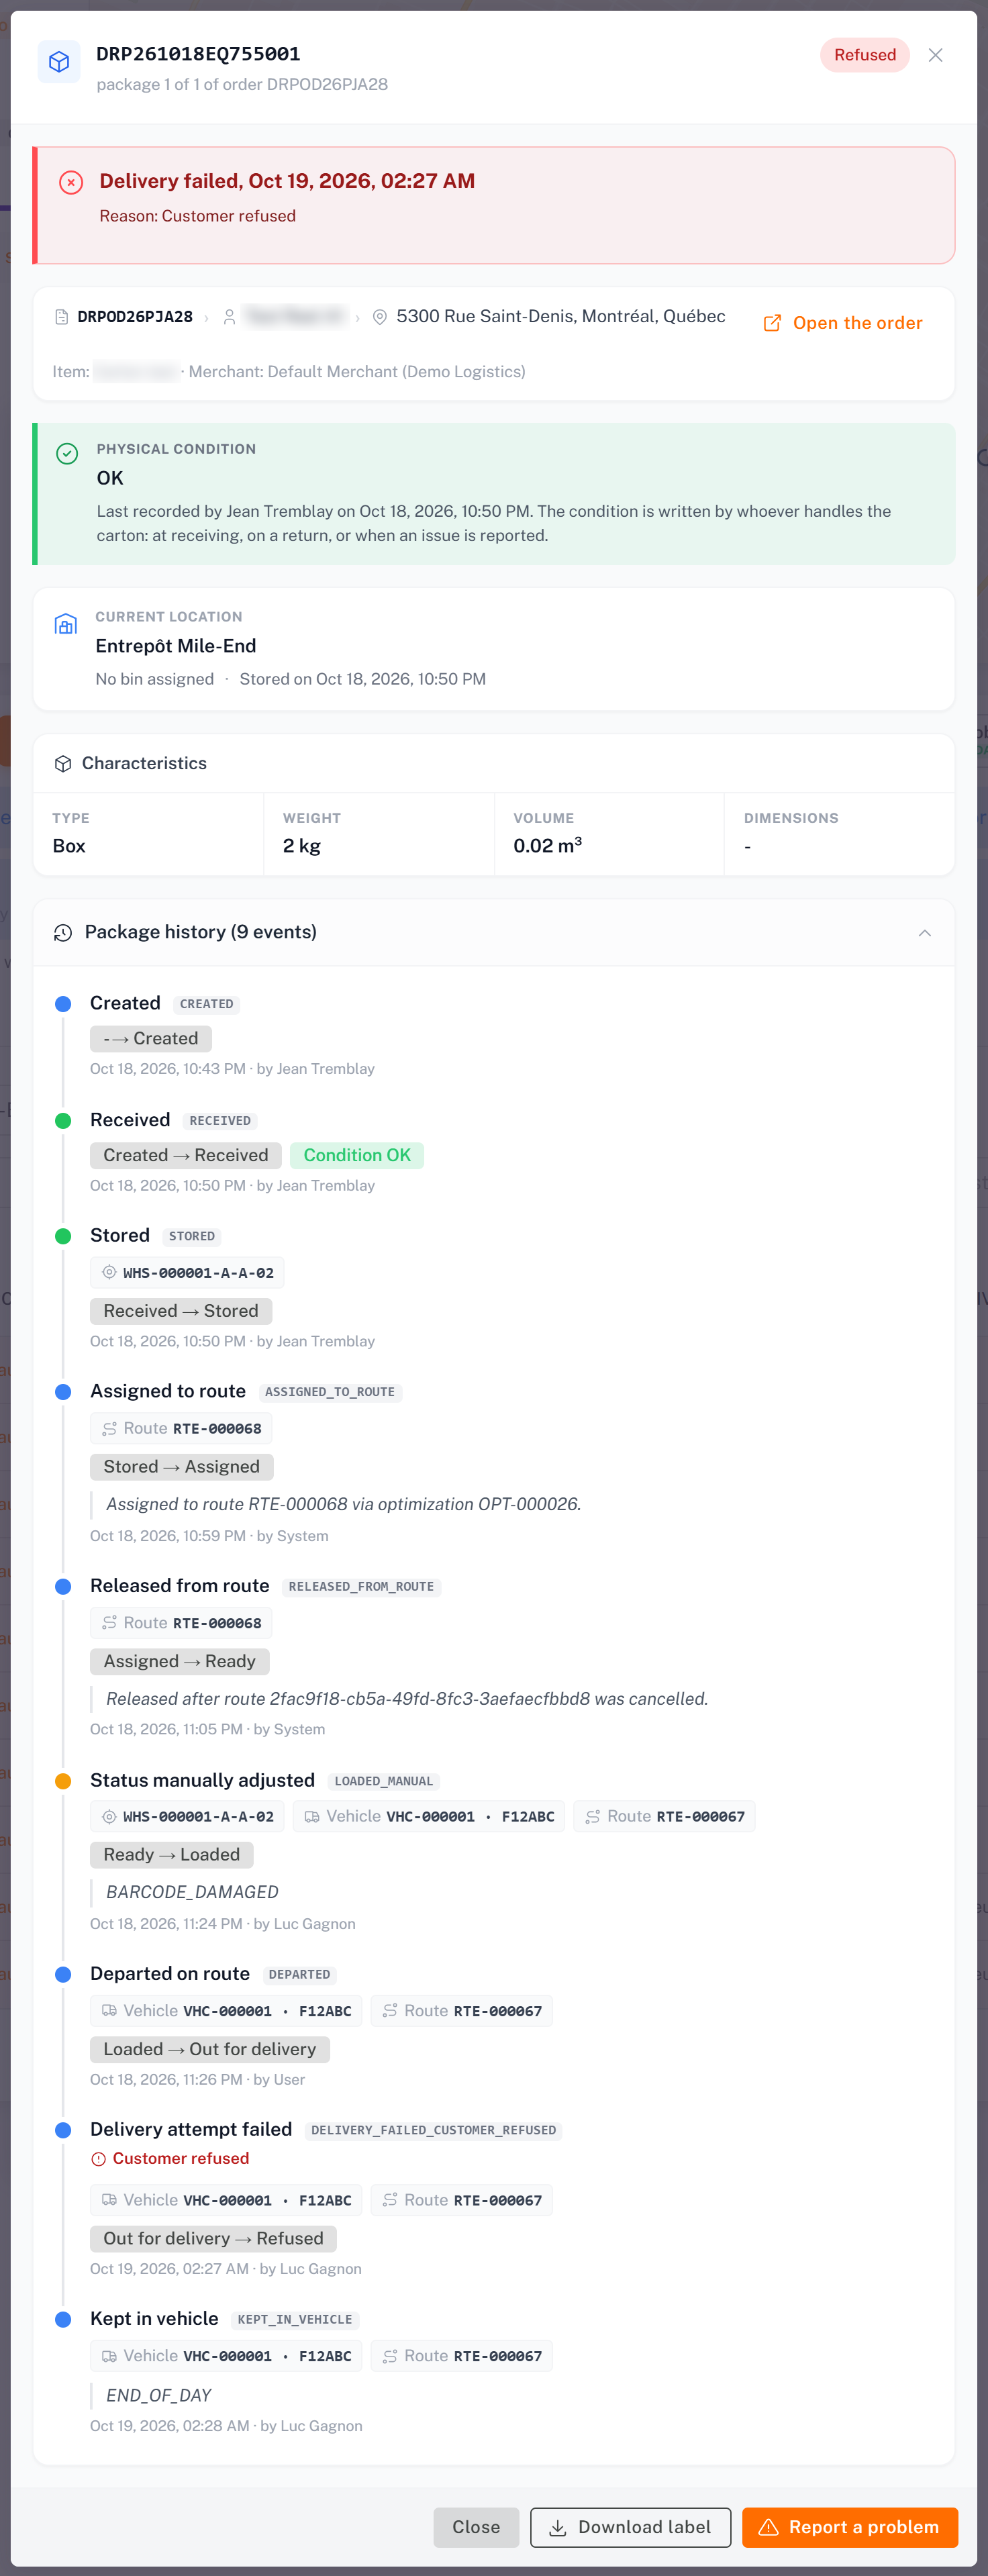Image resolution: width=988 pixels, height=2576 pixels.
Task: Click the Close button at the bottom
Action: point(476,2527)
